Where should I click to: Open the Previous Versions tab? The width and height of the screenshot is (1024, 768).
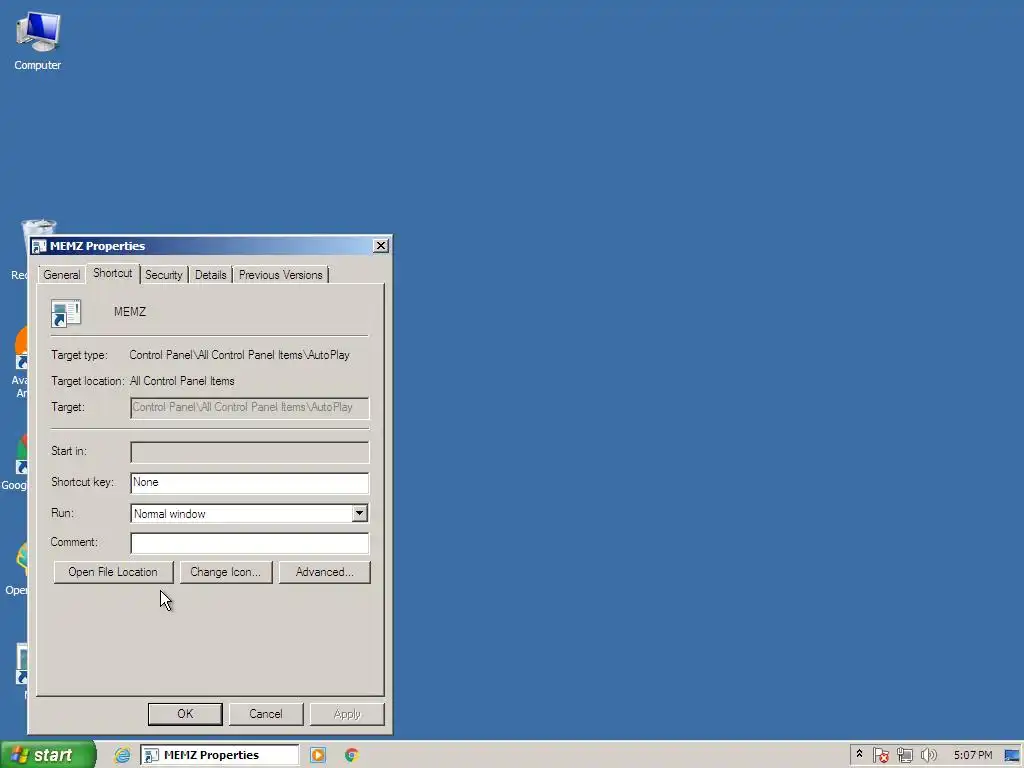point(280,275)
